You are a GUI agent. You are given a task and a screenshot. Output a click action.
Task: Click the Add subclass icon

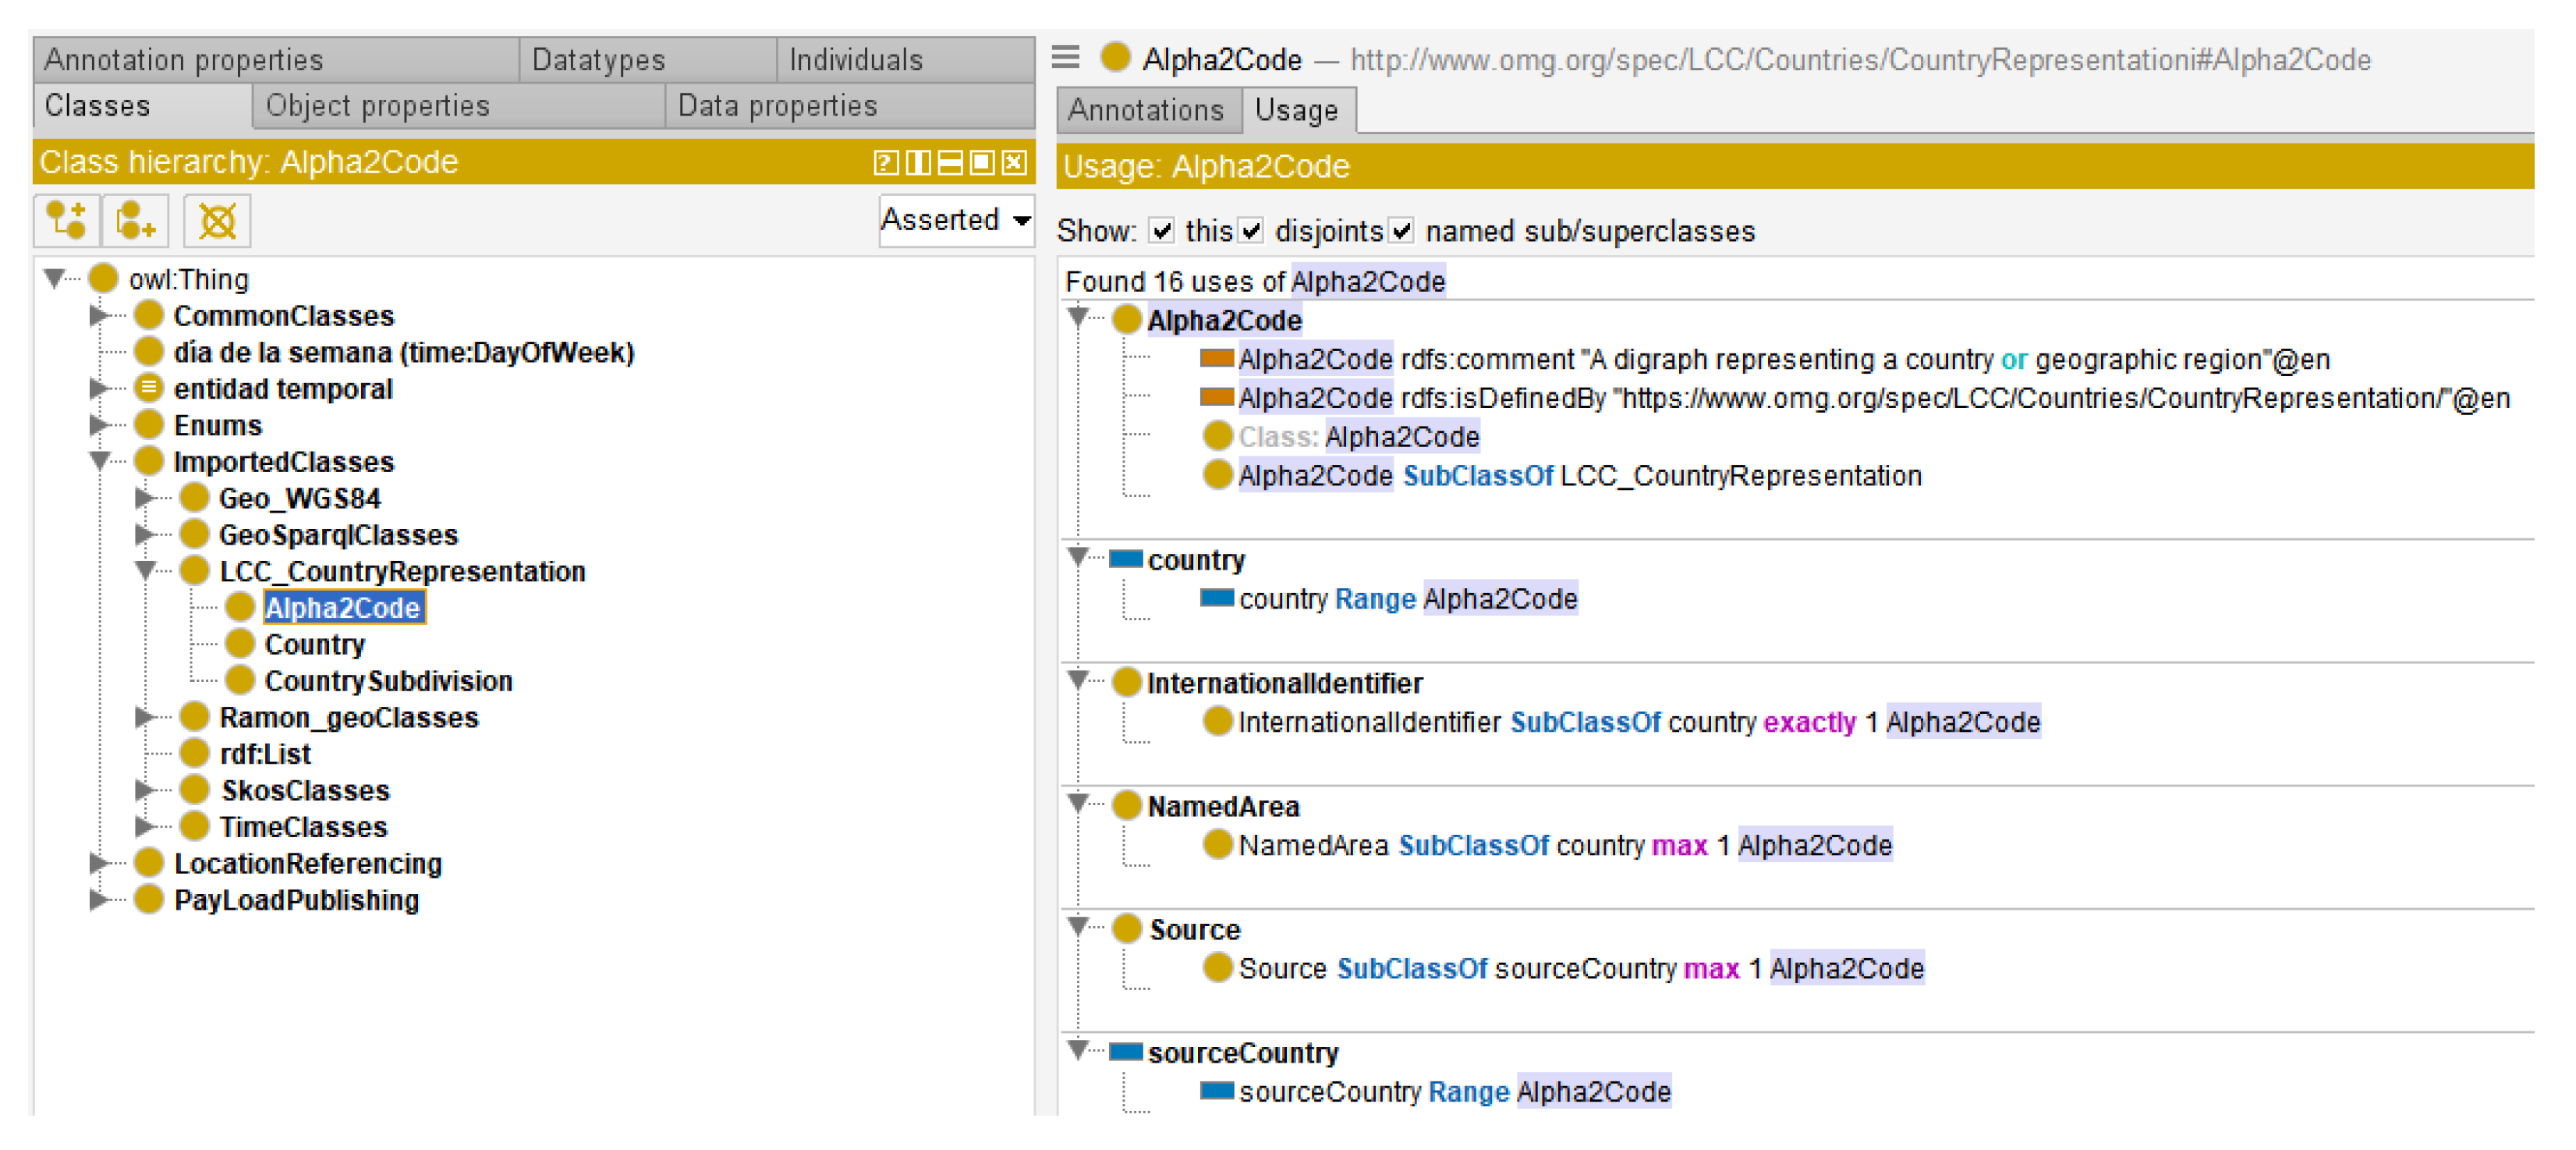pos(66,220)
